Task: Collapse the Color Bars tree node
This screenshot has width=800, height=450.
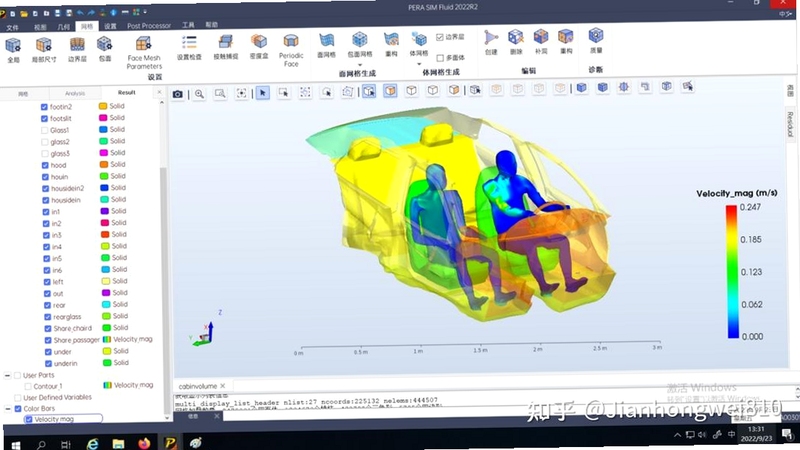Action: 8,409
